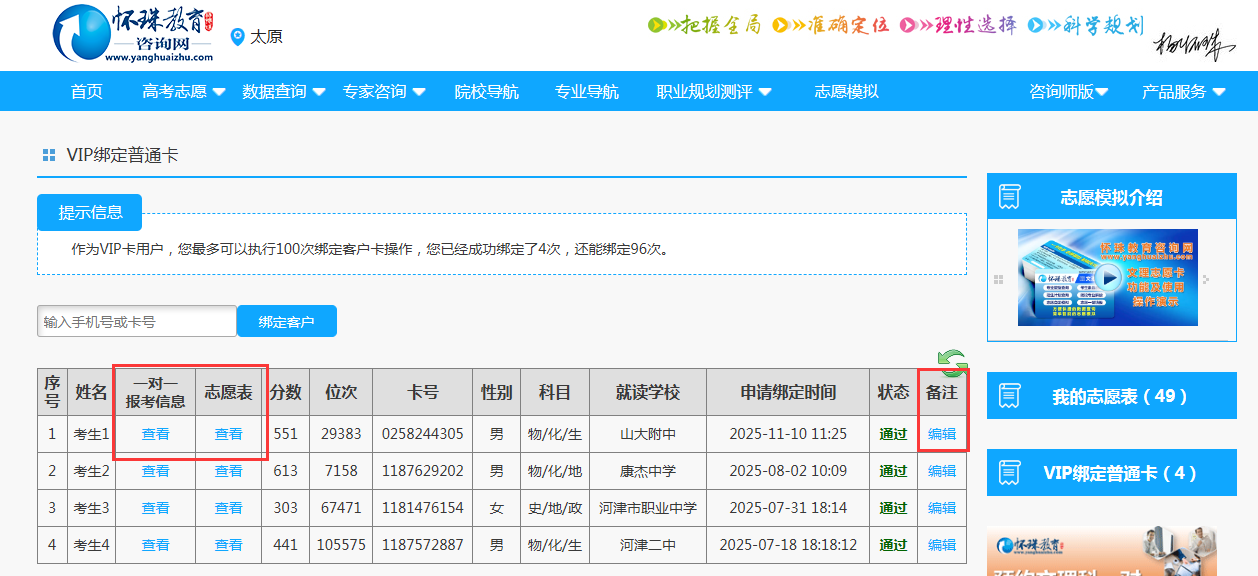
Task: Play the 志愿模拟介绍 video thumbnail
Action: [x=1106, y=277]
